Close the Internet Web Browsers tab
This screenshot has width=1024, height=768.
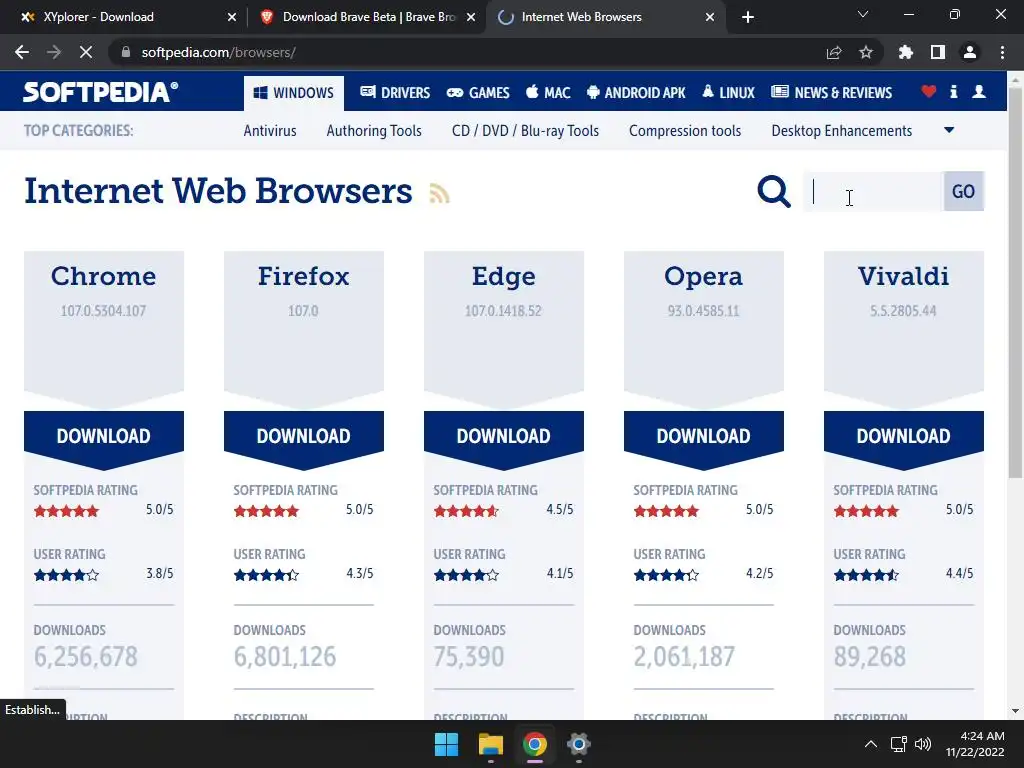tap(710, 18)
